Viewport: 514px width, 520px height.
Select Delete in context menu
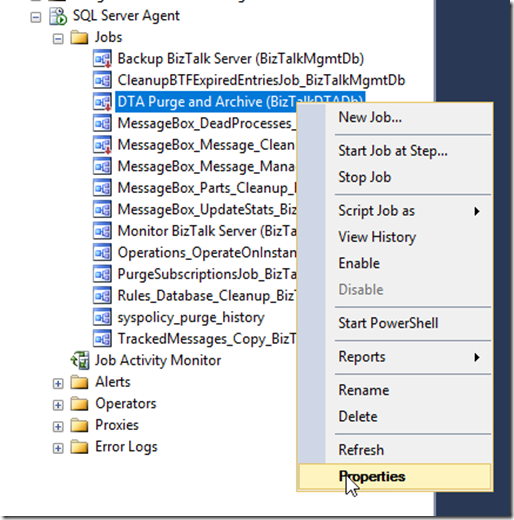pos(395,417)
